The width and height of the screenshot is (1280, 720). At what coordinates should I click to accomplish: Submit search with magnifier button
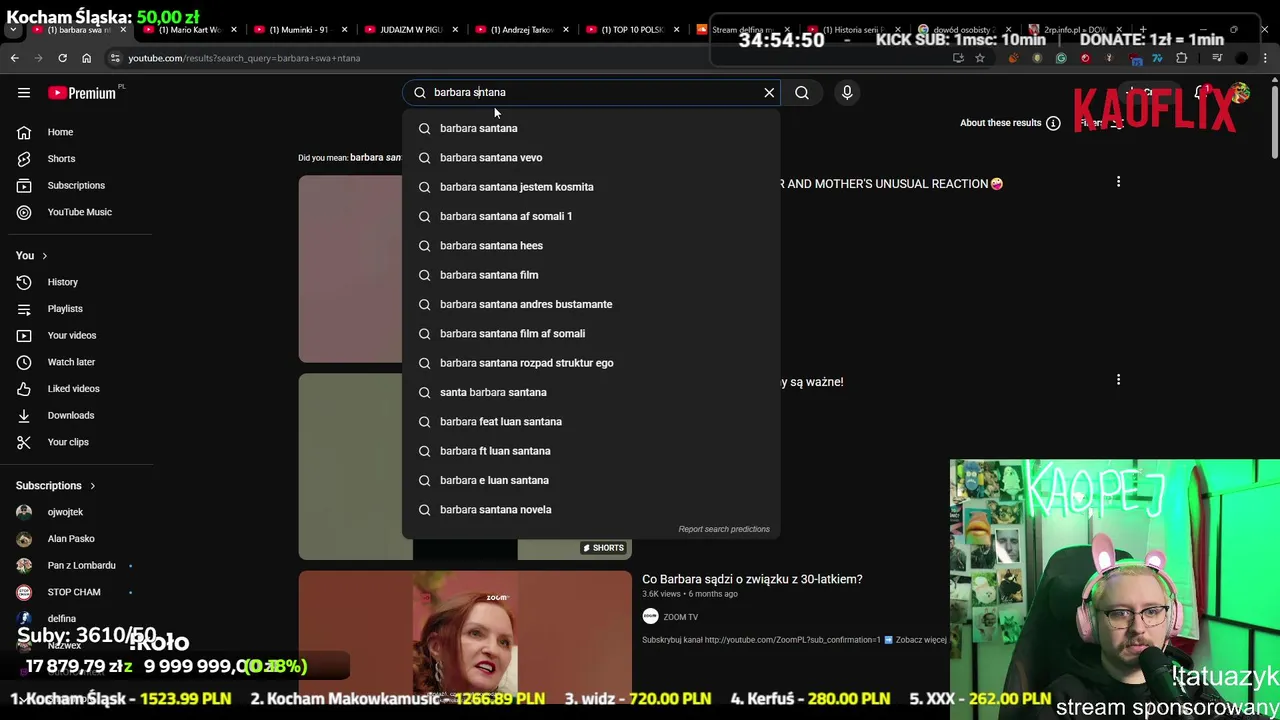coord(802,93)
